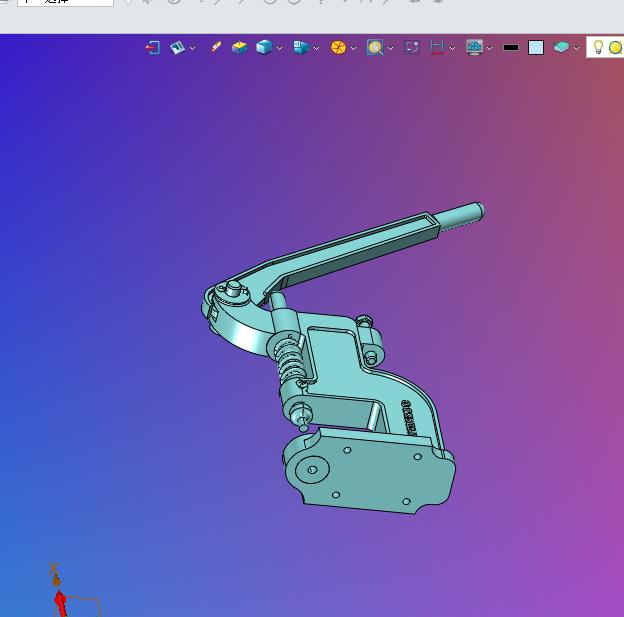
Task: Activate the magnifier zoom tool icon
Action: tap(375, 48)
